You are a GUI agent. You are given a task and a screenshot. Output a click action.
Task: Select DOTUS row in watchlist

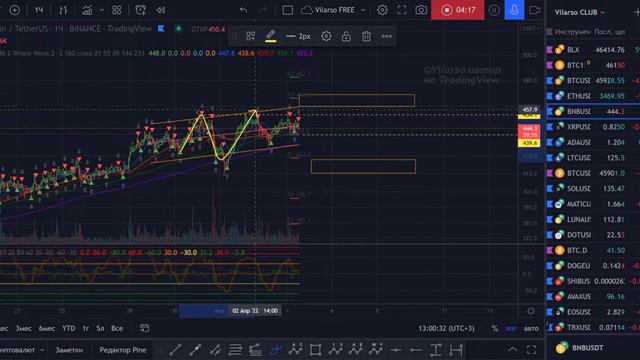(x=593, y=235)
